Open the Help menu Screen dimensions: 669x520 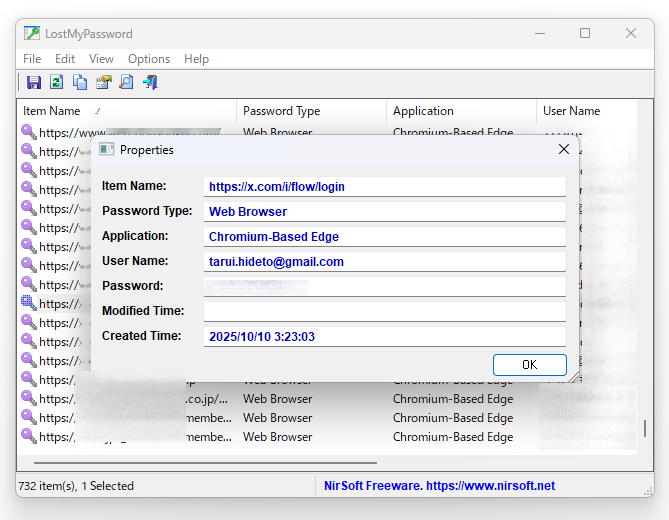(196, 59)
